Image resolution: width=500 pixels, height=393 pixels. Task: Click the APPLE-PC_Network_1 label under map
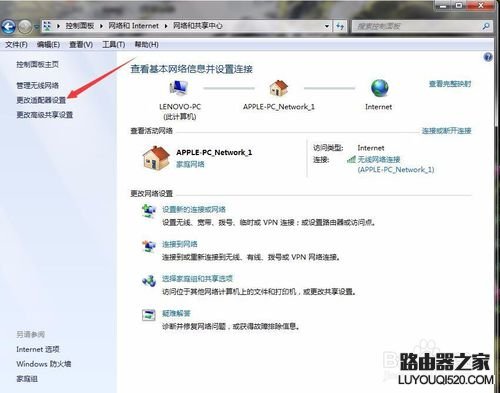click(x=279, y=107)
